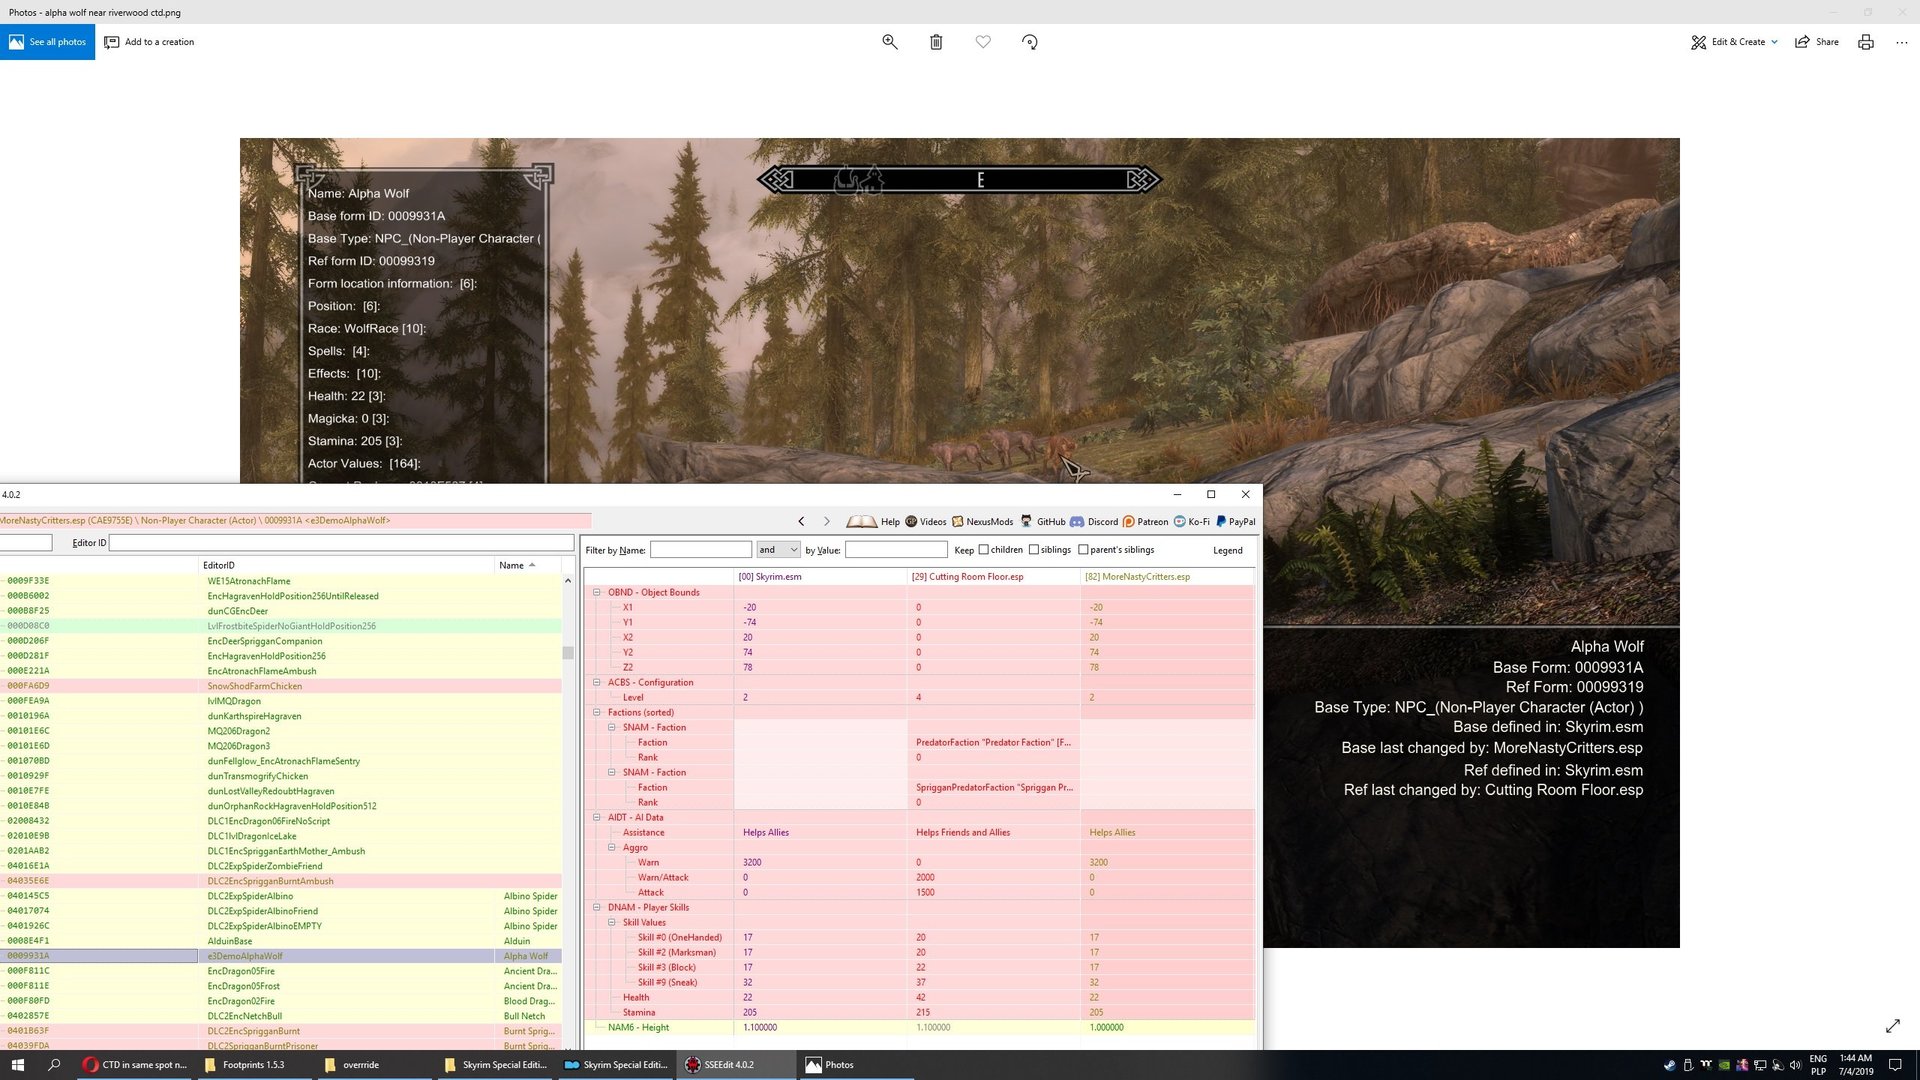This screenshot has height=1080, width=1920.
Task: Enable the Keep siblings checkbox
Action: (1033, 550)
